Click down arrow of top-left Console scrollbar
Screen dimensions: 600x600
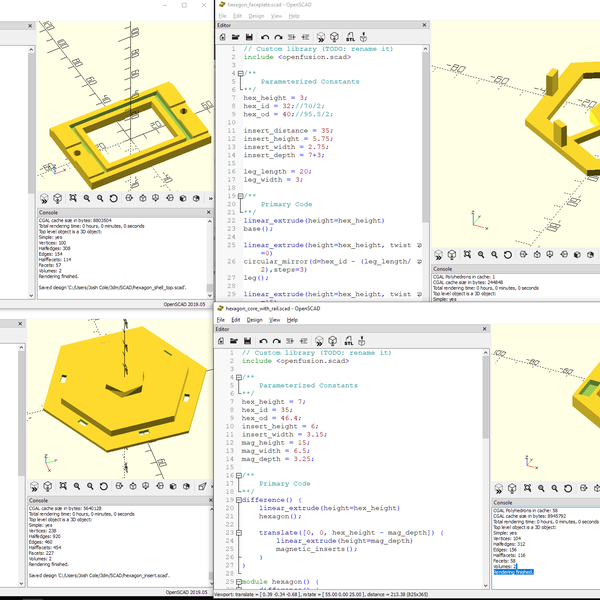coord(210,295)
